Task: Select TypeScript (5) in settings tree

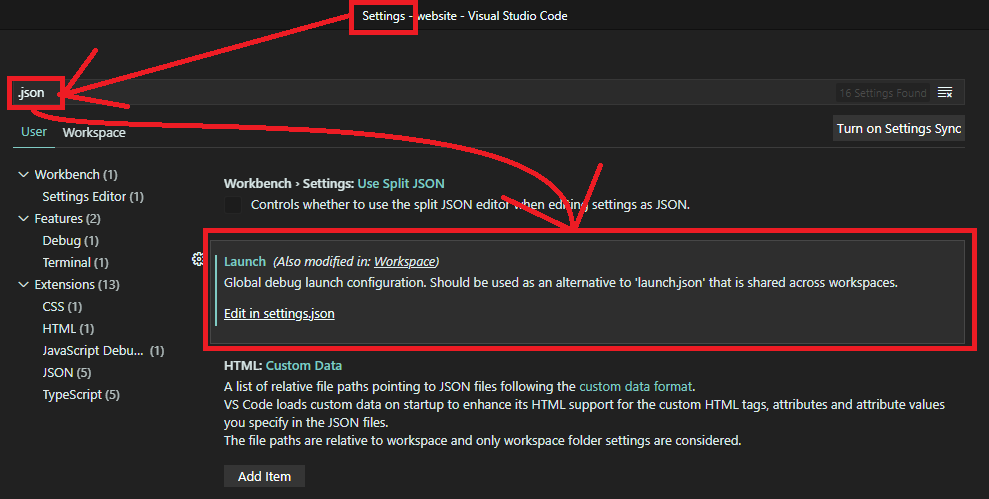Action: pyautogui.click(x=81, y=395)
